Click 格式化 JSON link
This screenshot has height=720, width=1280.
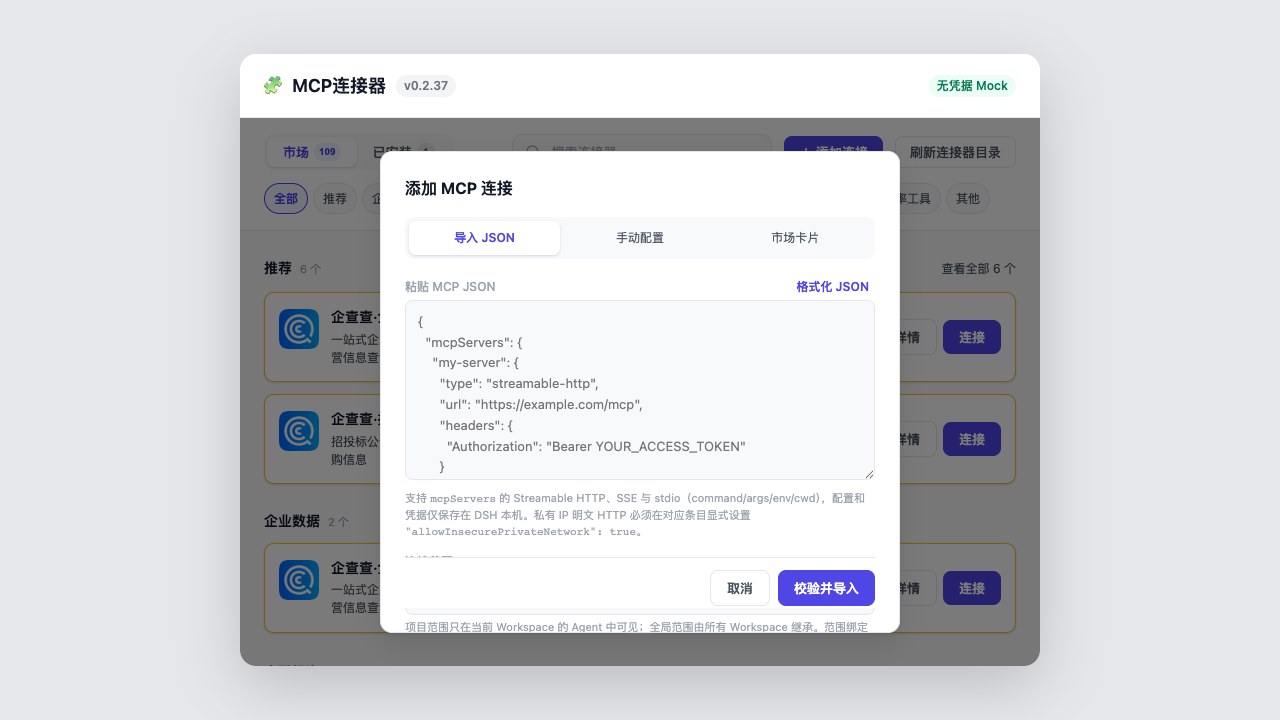[x=832, y=287]
